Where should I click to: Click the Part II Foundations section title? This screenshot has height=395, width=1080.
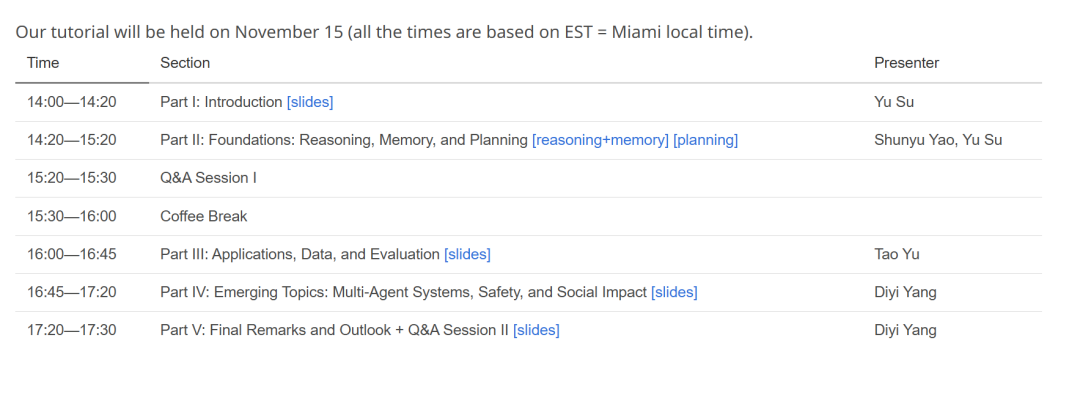click(344, 140)
